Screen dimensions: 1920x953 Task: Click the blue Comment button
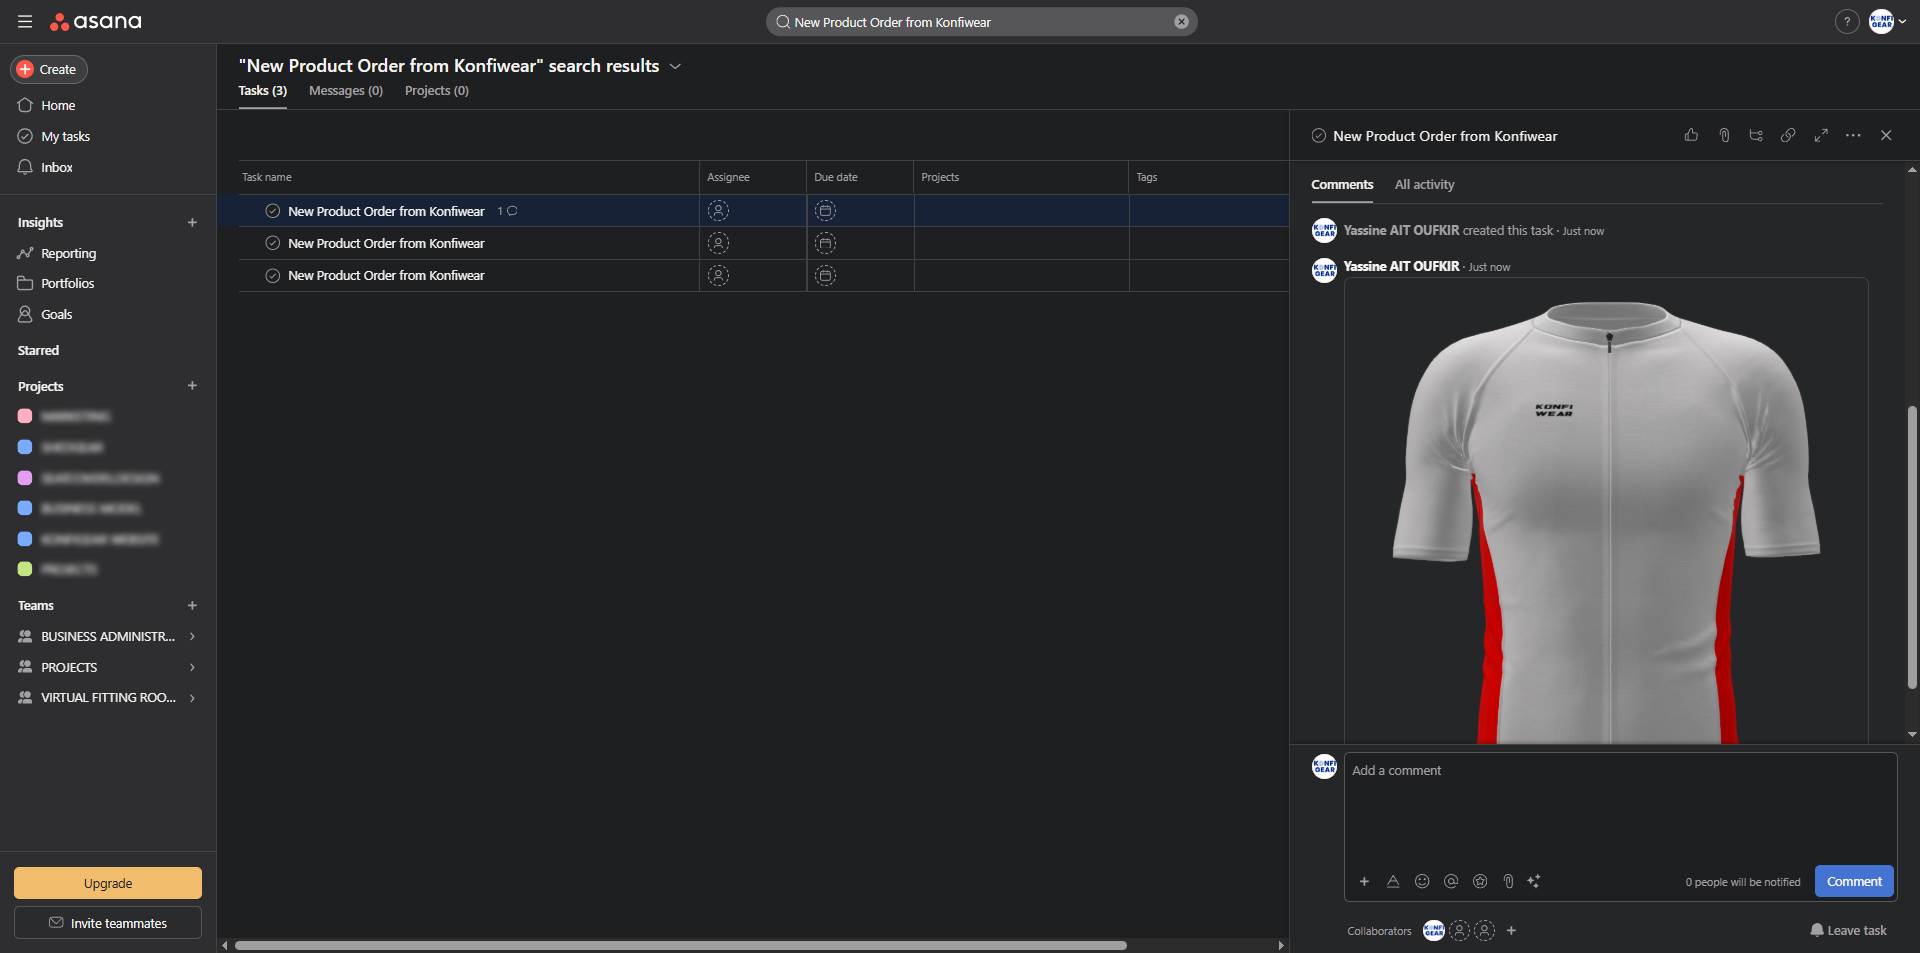click(x=1853, y=881)
